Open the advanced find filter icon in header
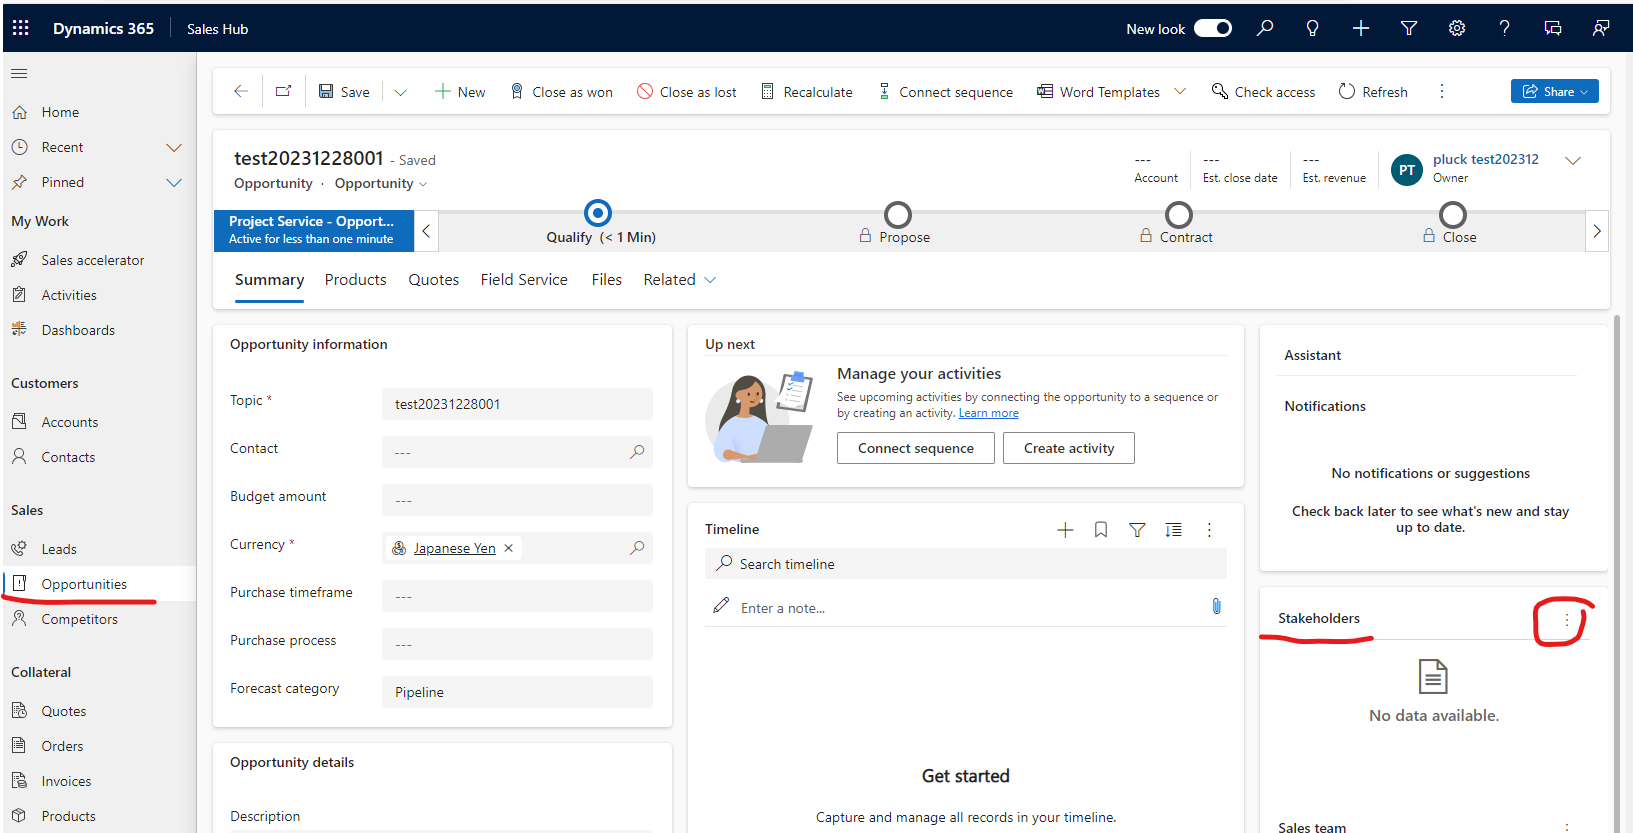 coord(1409,28)
